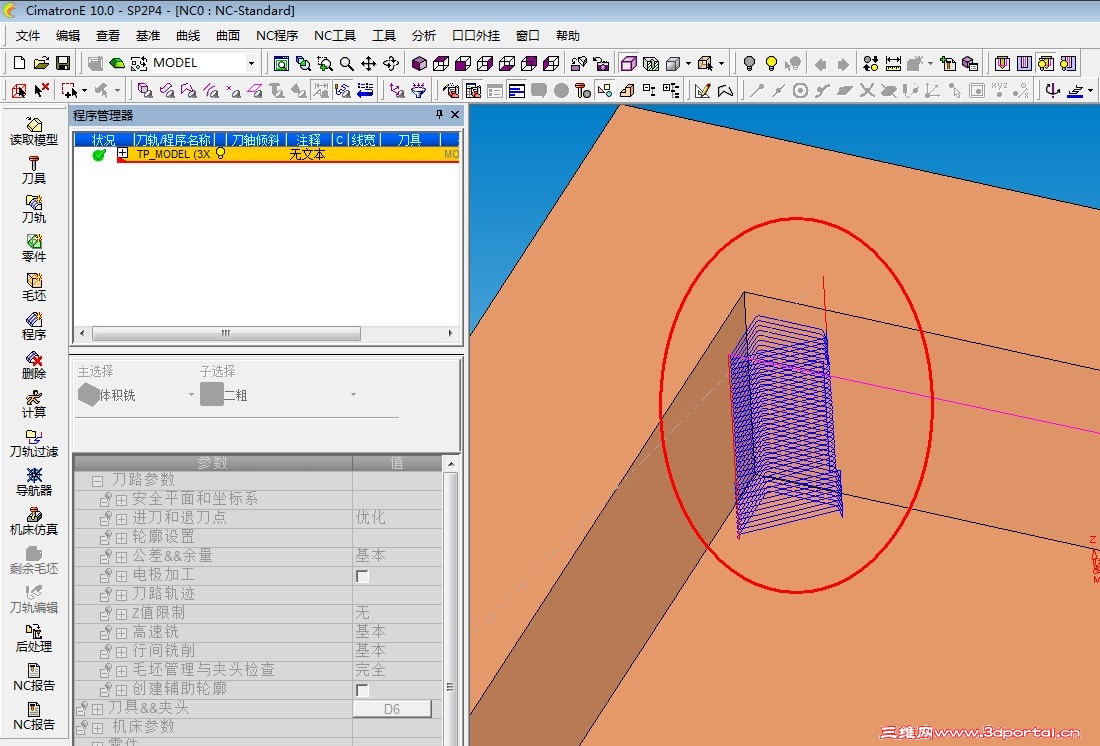Click the filter funnel icon in toolbar
1100x746 pixels.
(x=418, y=91)
